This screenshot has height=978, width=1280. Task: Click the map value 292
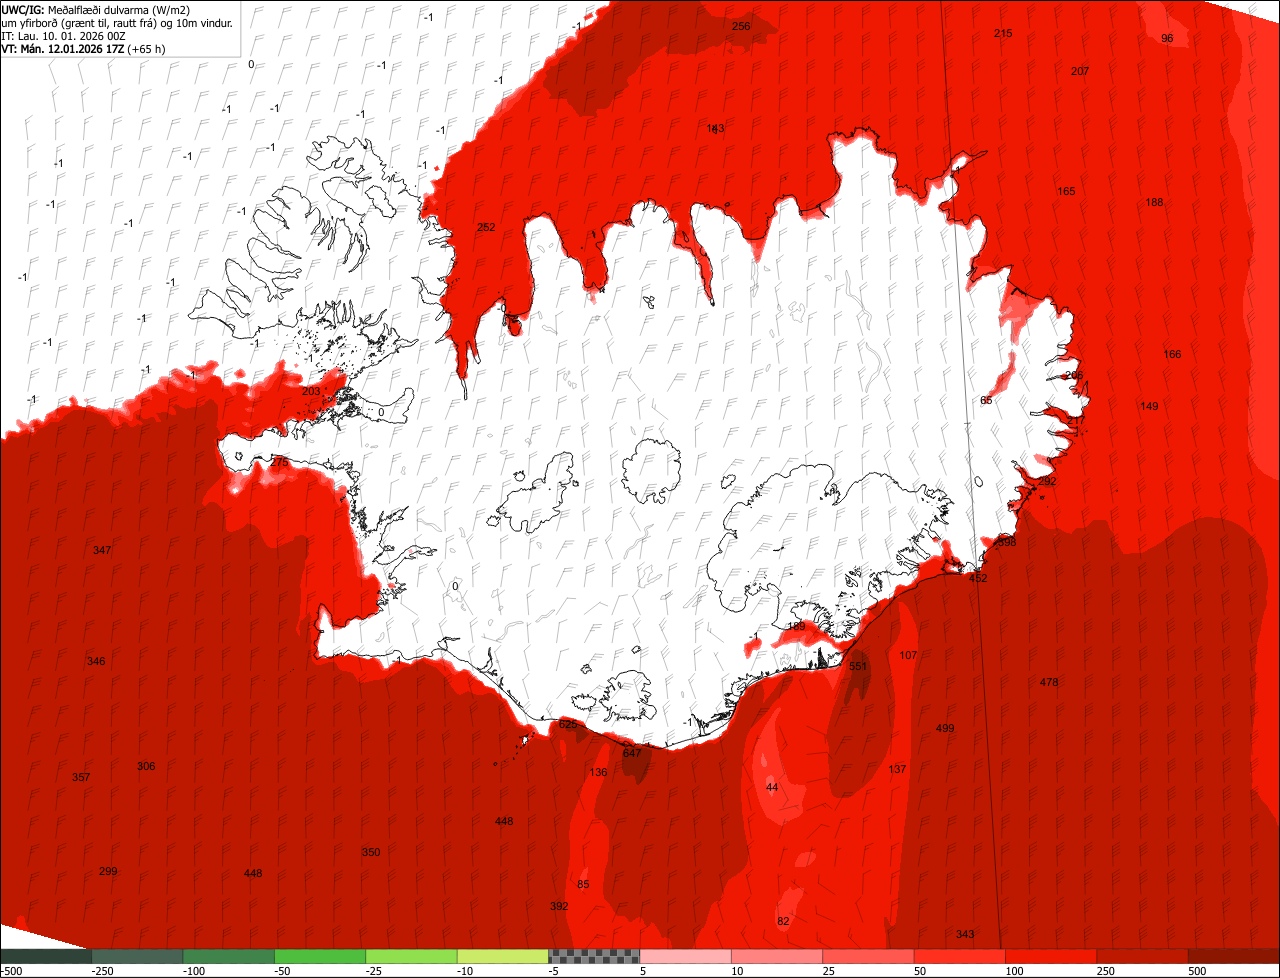[1047, 481]
